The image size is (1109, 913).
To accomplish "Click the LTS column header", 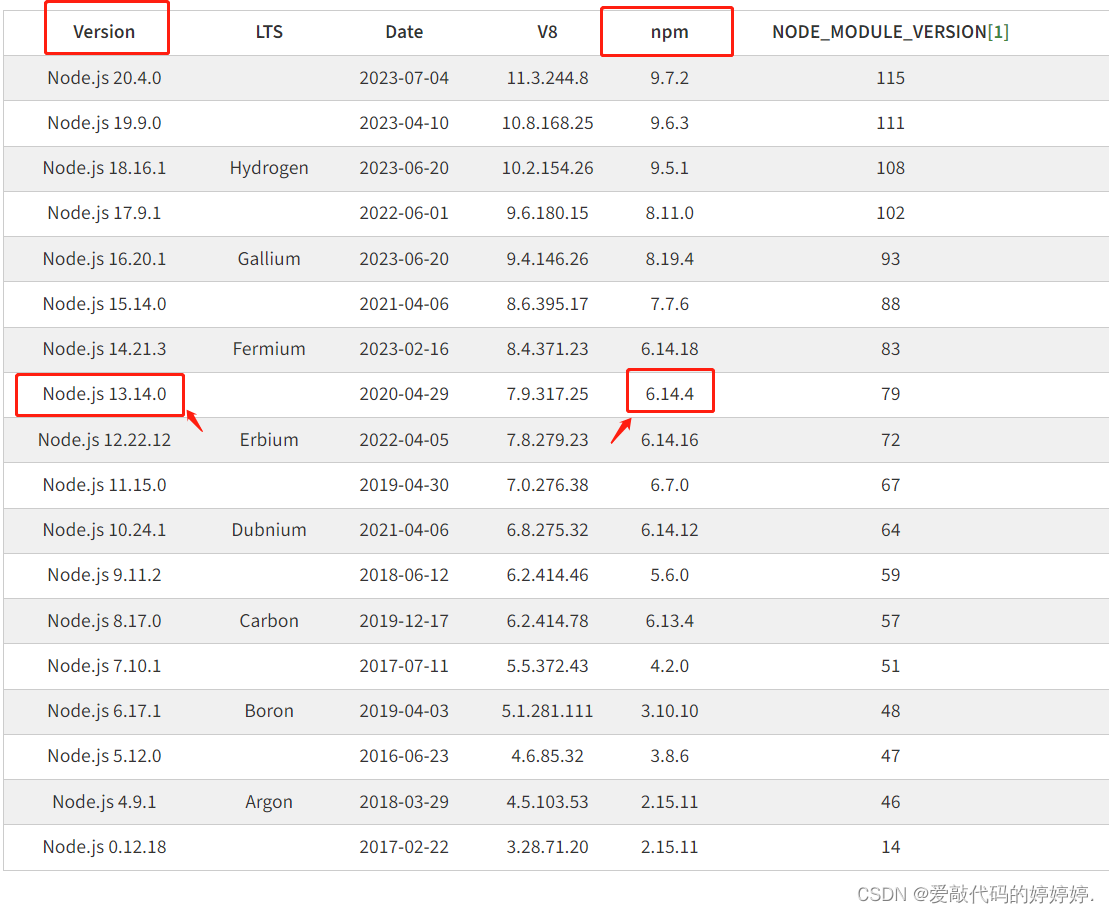I will [269, 32].
